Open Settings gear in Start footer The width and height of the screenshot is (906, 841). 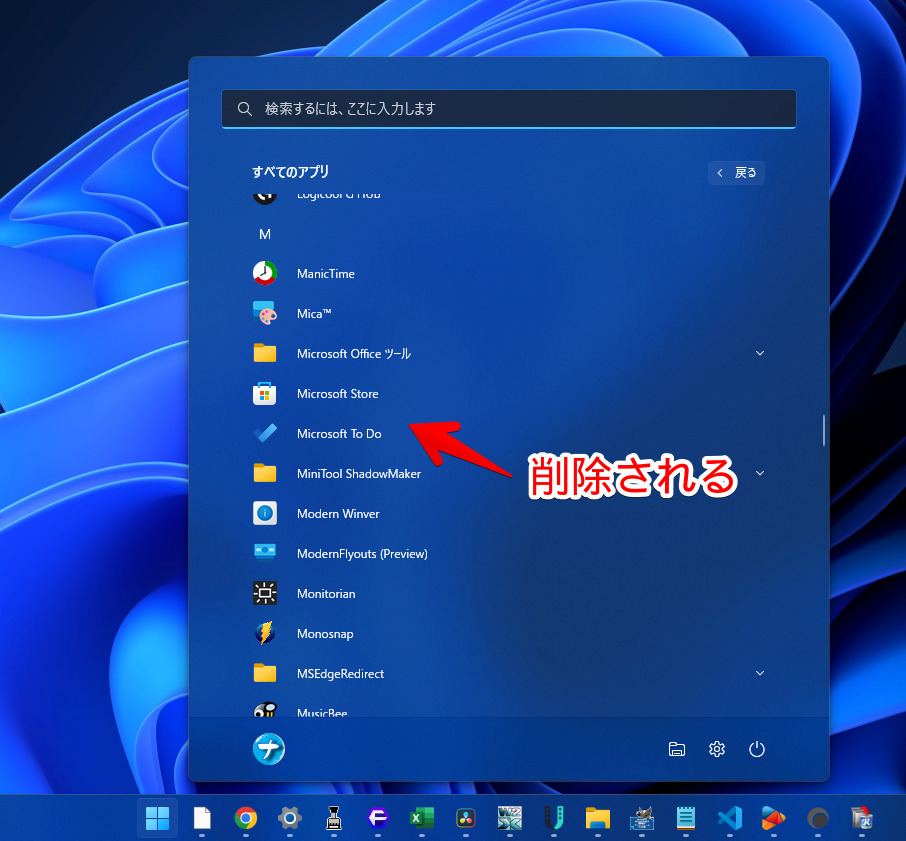pyautogui.click(x=716, y=749)
